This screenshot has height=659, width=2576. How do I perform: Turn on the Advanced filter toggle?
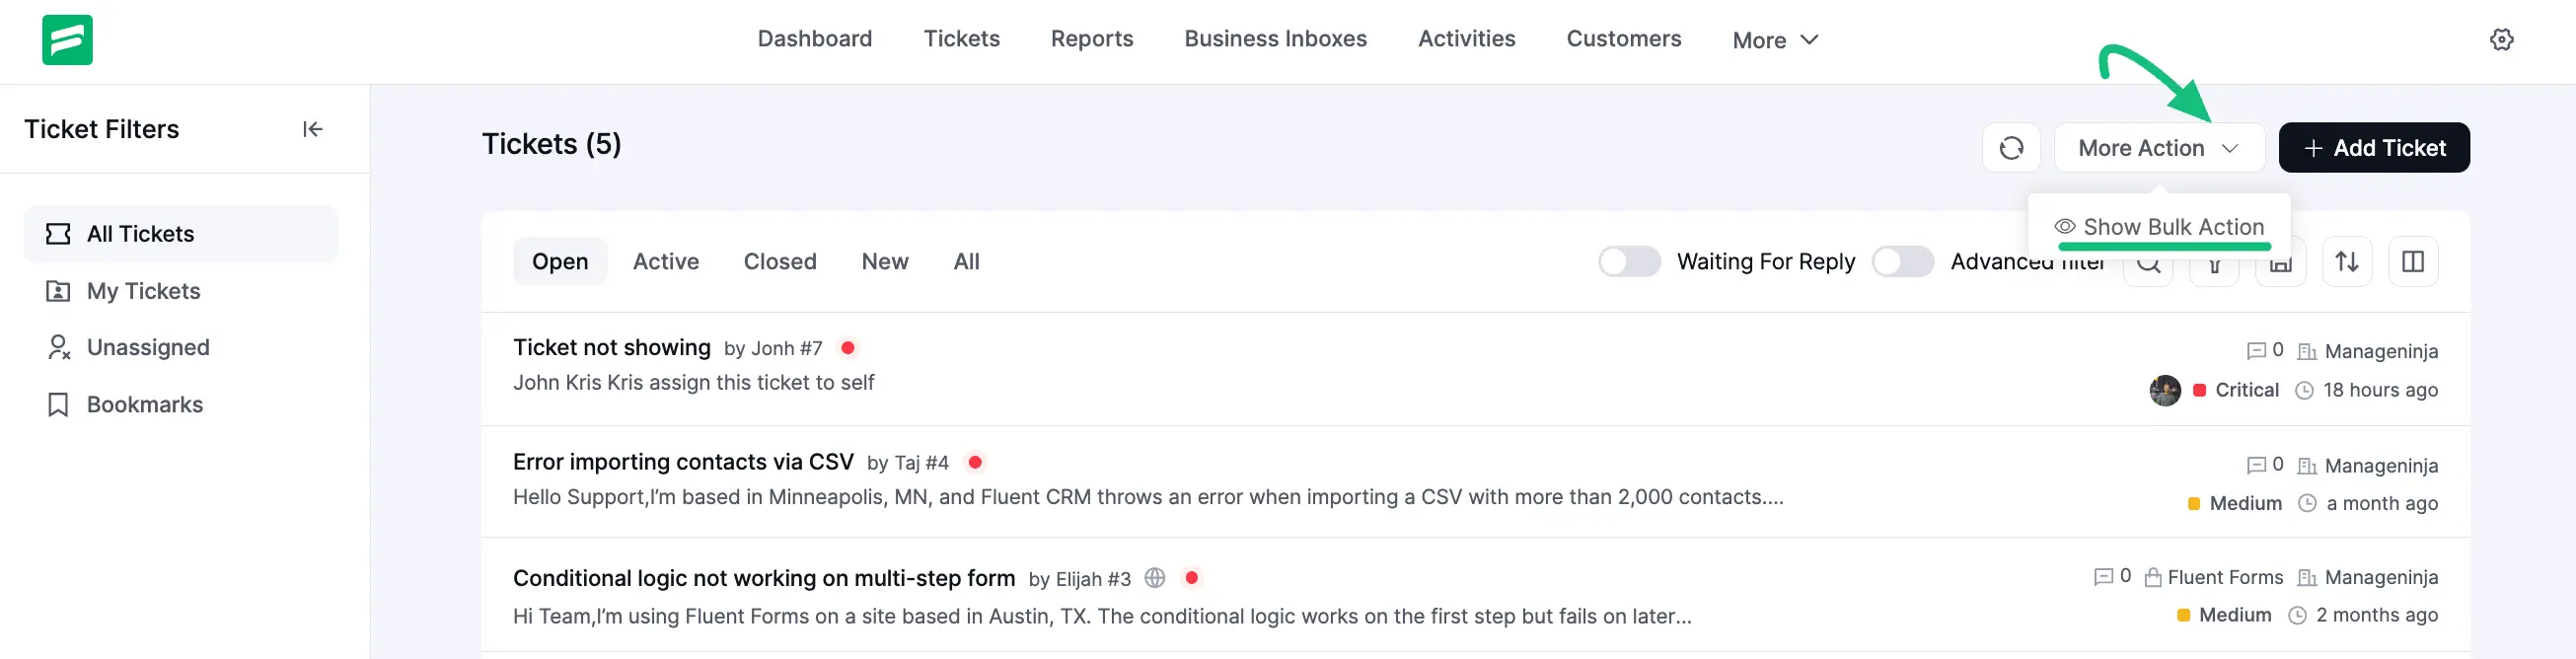(x=1902, y=262)
